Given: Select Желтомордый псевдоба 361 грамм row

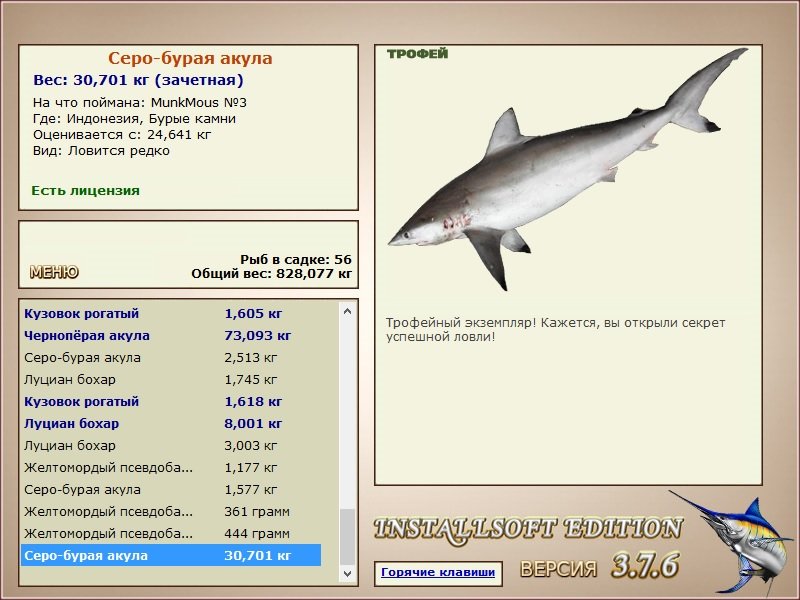Looking at the screenshot, I should (x=171, y=511).
